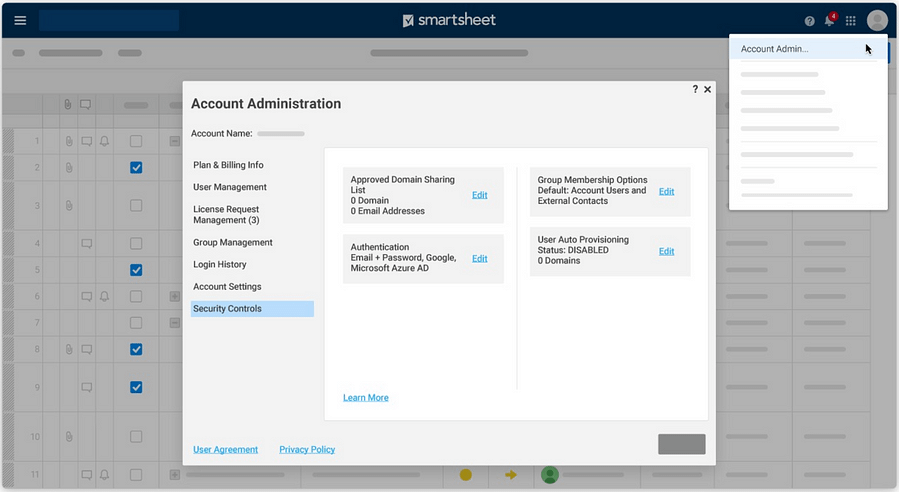Open comment icon on row 9
The height and width of the screenshot is (492, 899).
[87, 387]
